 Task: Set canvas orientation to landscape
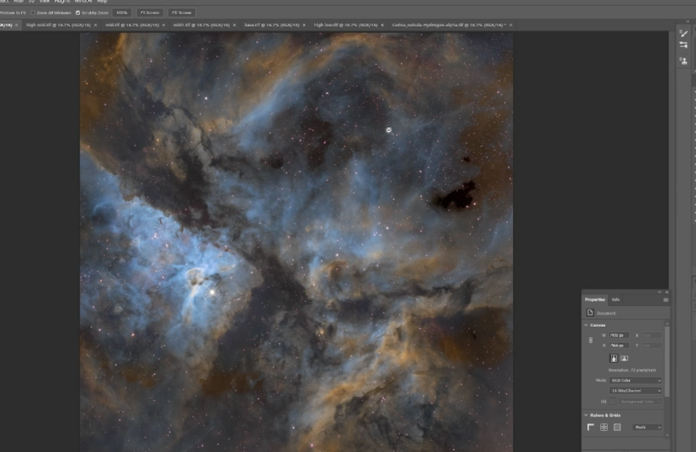pos(624,358)
